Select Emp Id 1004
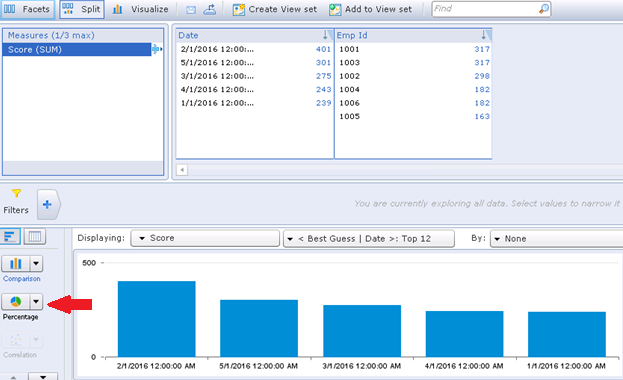Screen dimensions: 623x380 413,90
